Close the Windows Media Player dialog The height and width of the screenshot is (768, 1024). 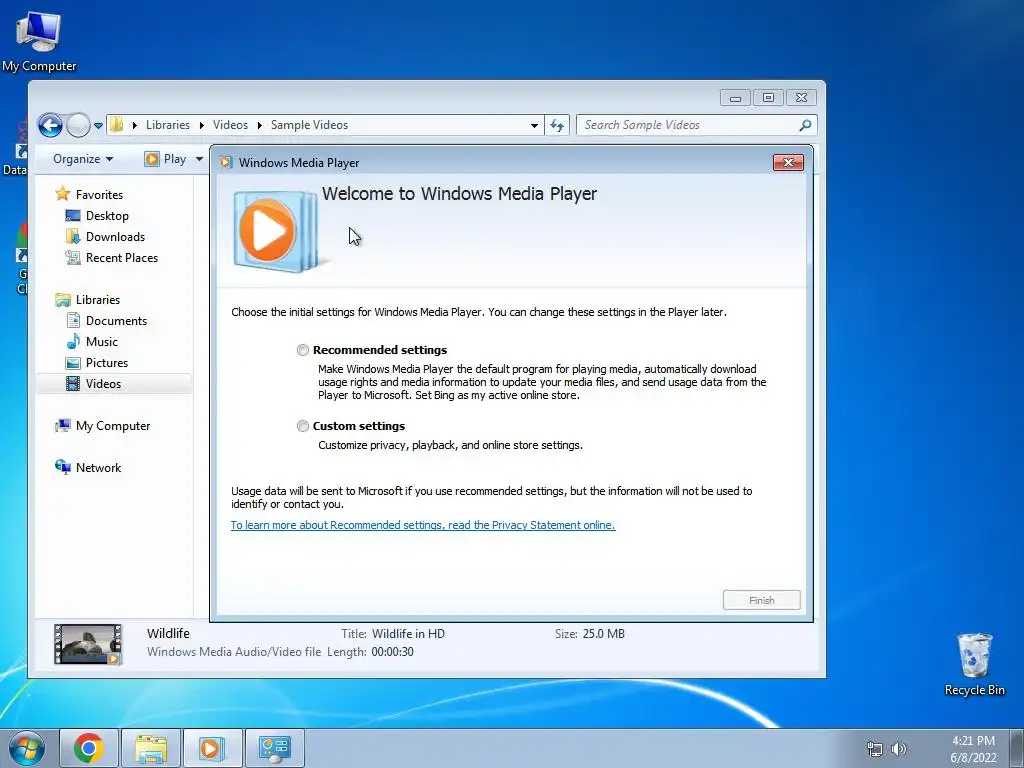(788, 163)
